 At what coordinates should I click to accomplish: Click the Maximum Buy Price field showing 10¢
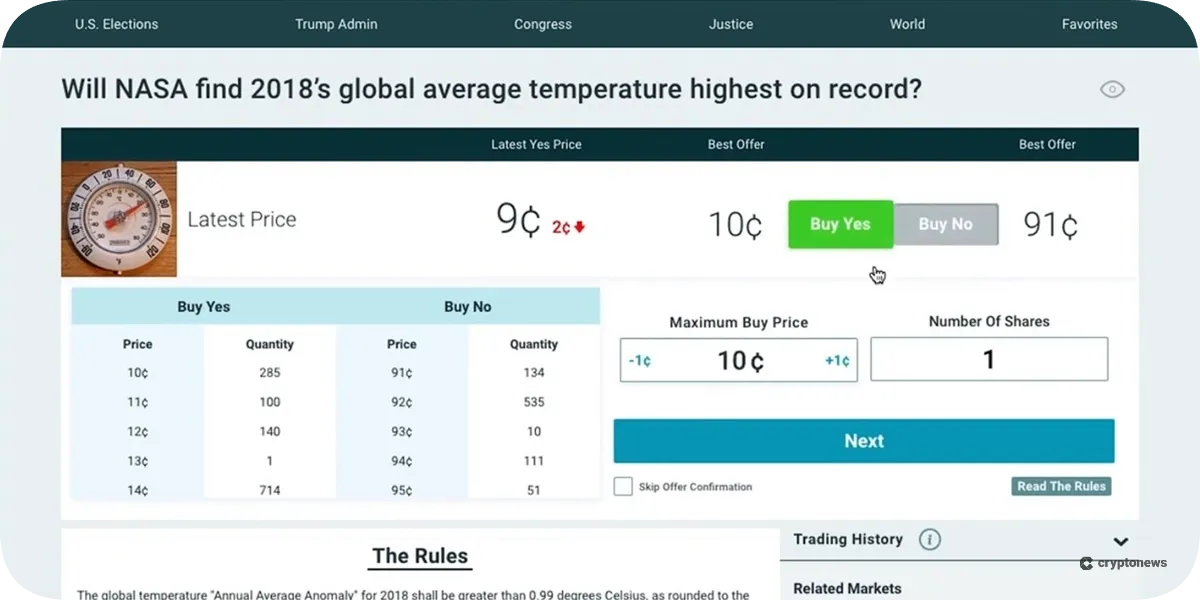(737, 360)
